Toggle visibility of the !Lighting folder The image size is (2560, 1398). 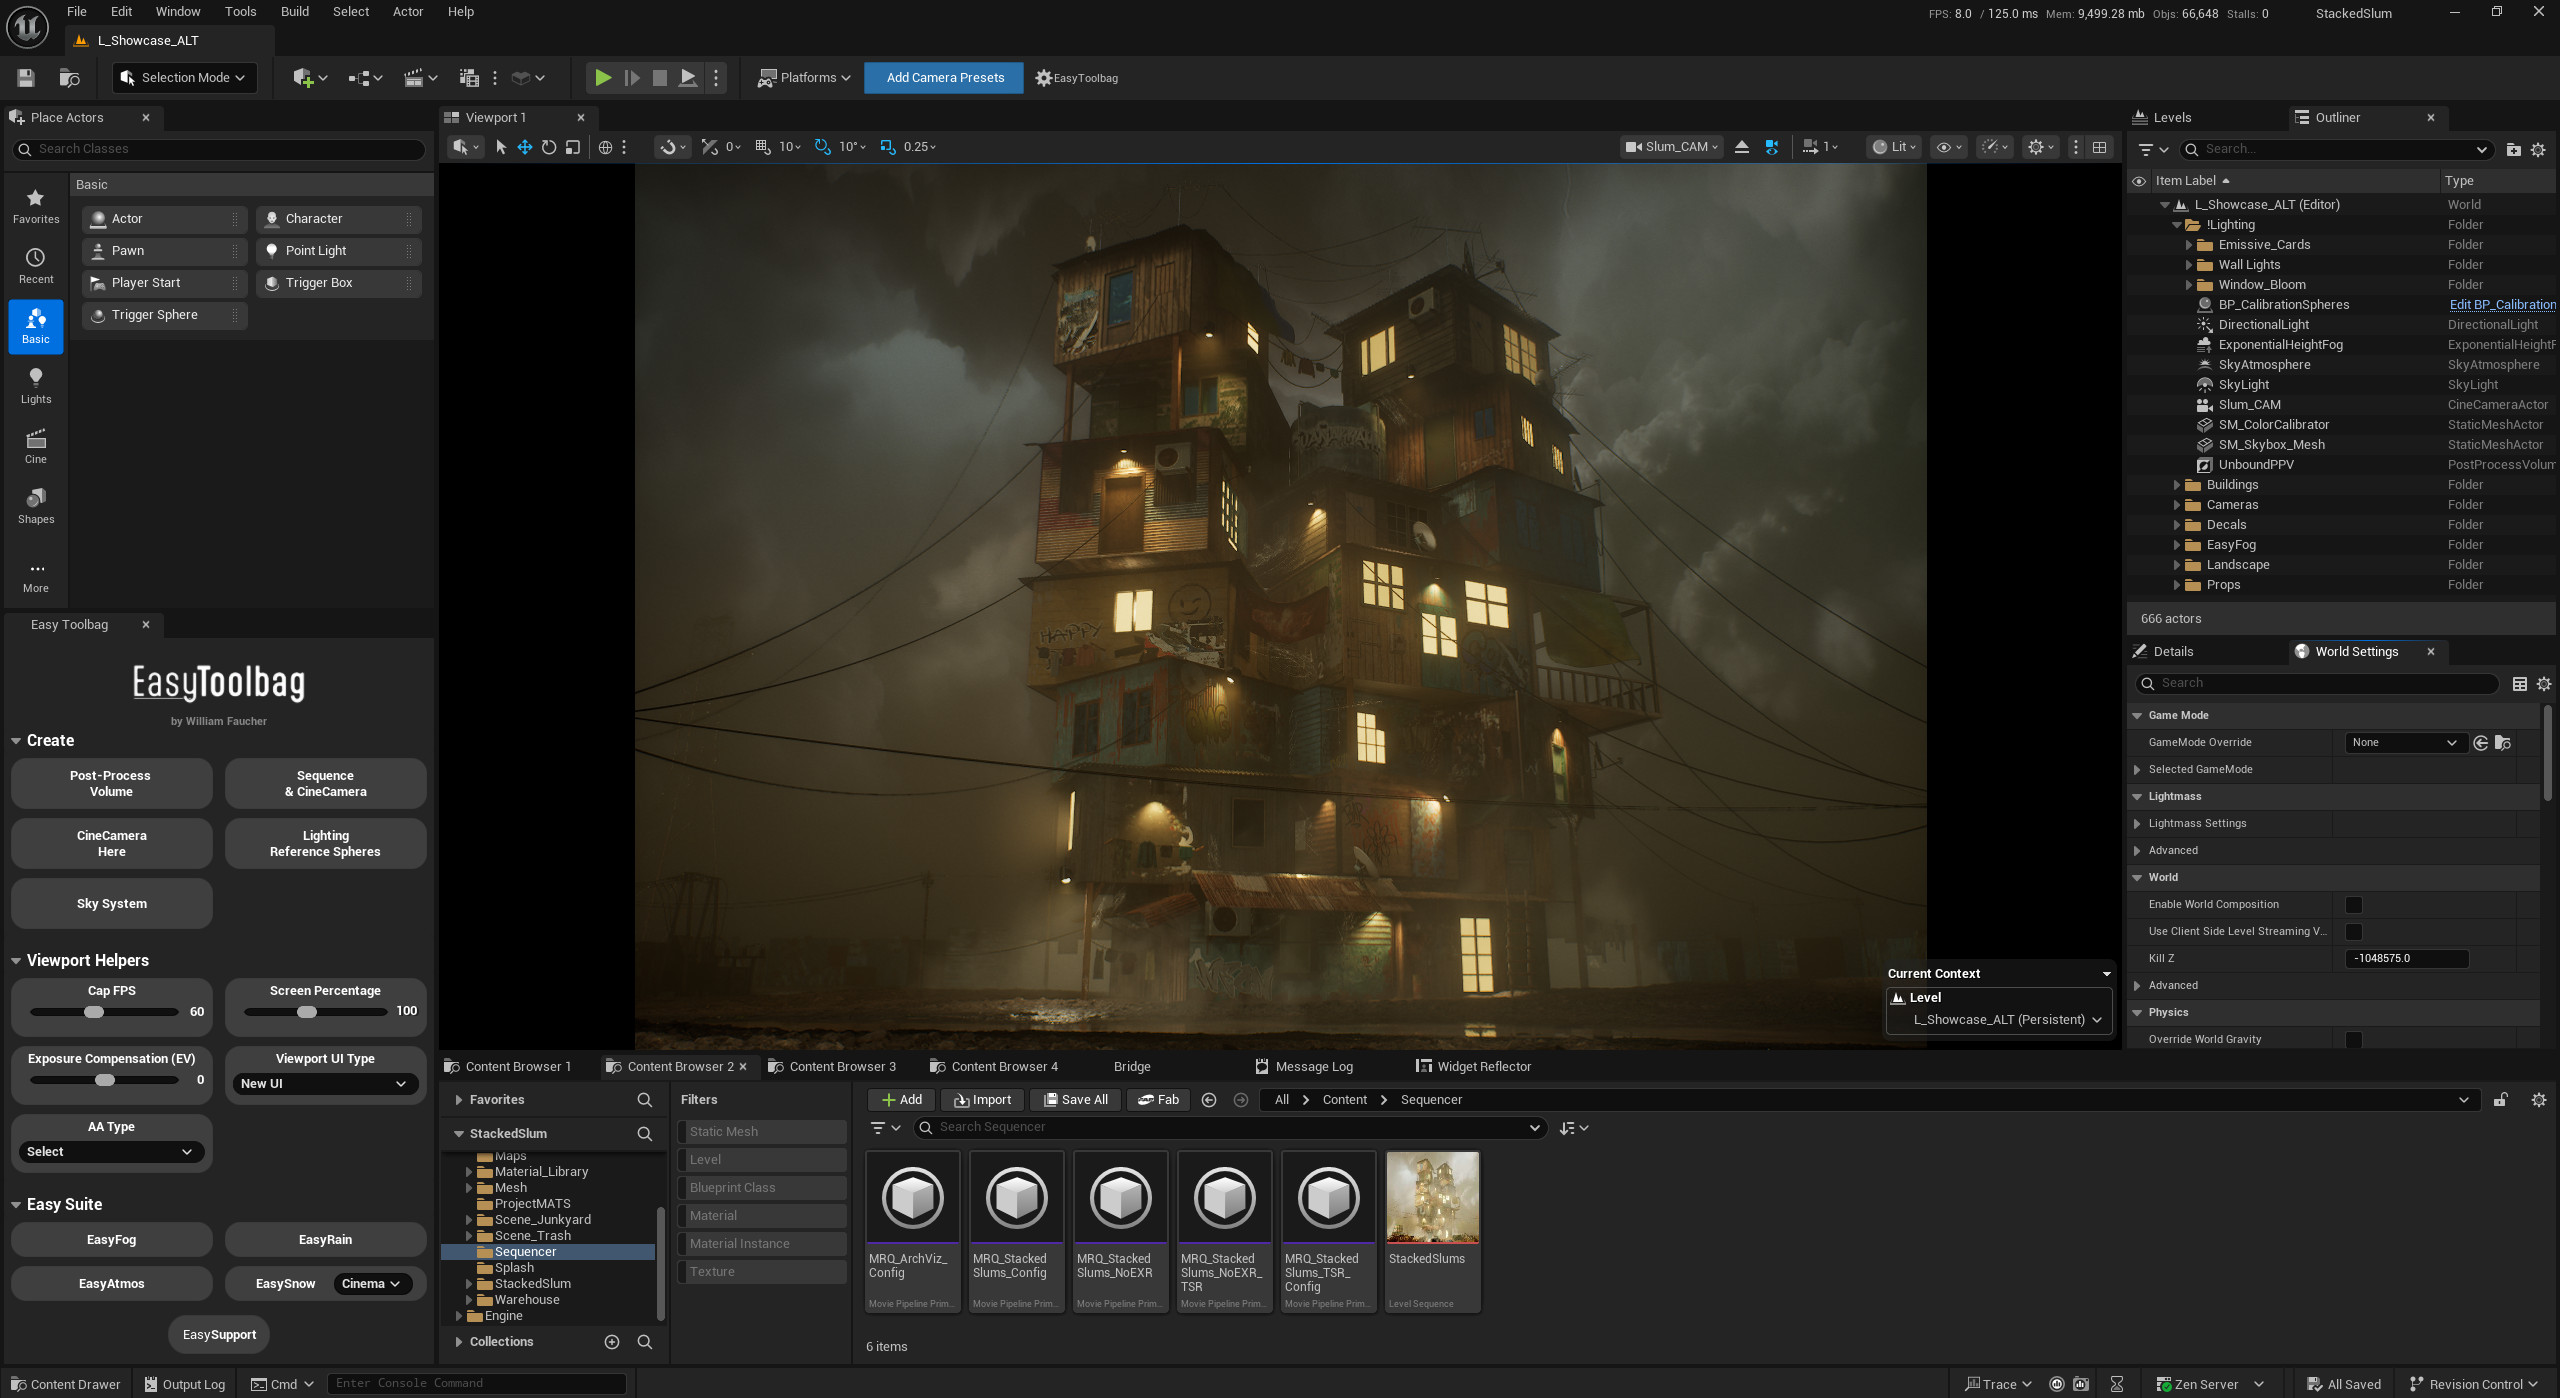(x=2140, y=224)
